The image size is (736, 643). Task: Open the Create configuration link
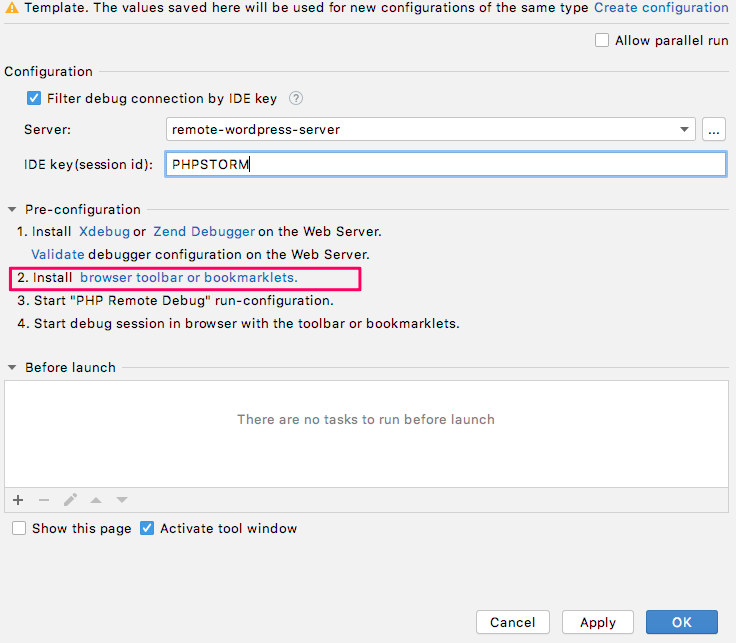661,8
